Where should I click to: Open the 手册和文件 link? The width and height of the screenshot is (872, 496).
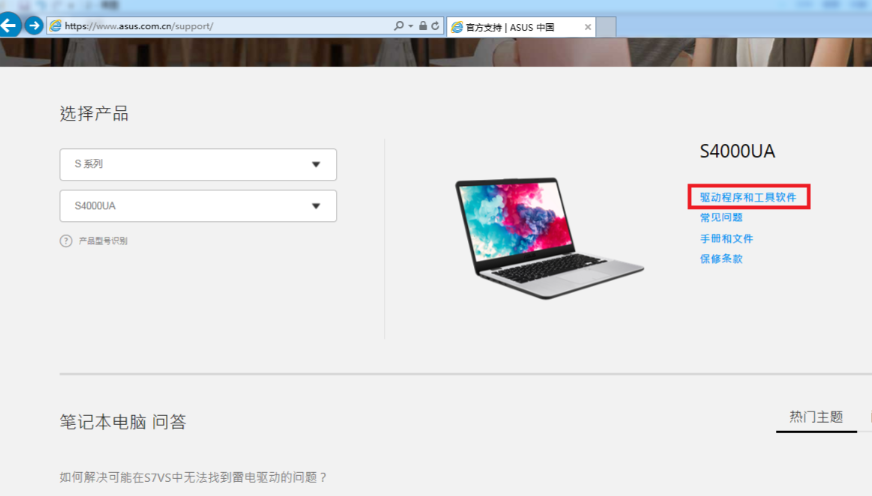pyautogui.click(x=726, y=239)
